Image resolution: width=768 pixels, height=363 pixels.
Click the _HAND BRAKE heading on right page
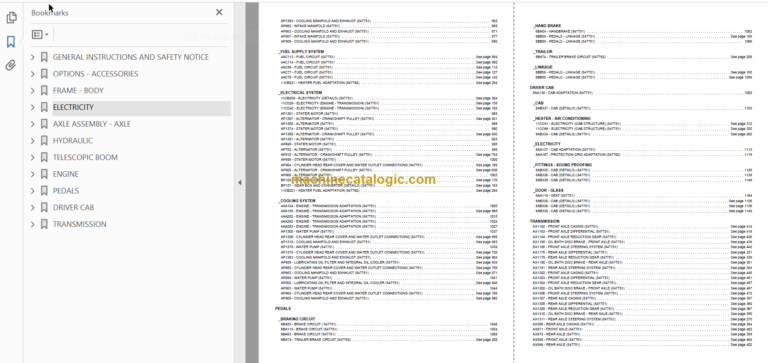coord(547,25)
